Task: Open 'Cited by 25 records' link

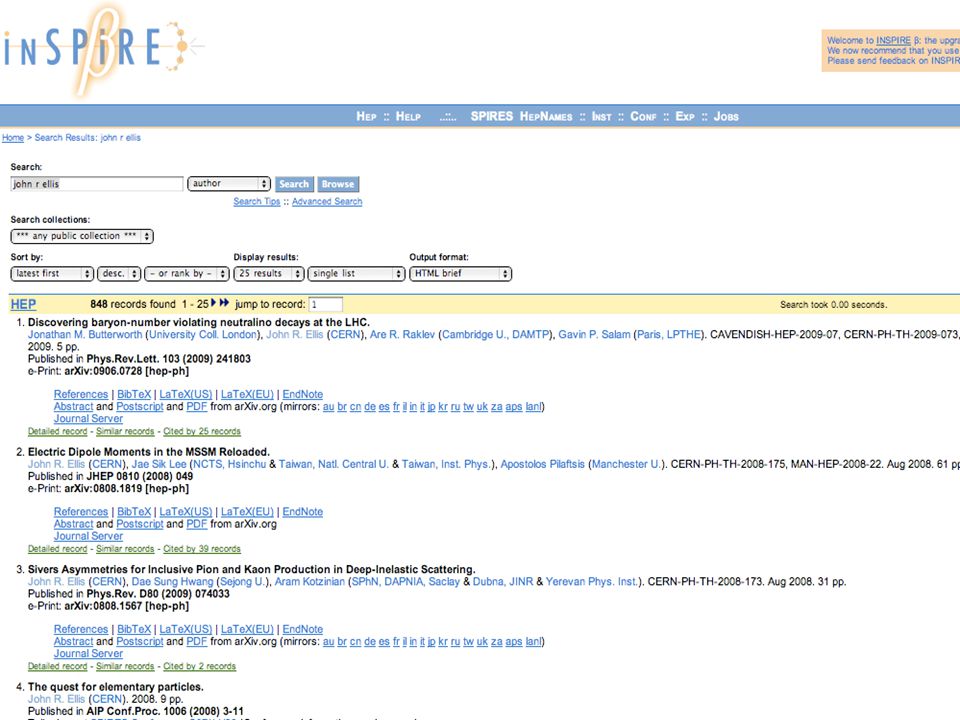Action: point(201,432)
